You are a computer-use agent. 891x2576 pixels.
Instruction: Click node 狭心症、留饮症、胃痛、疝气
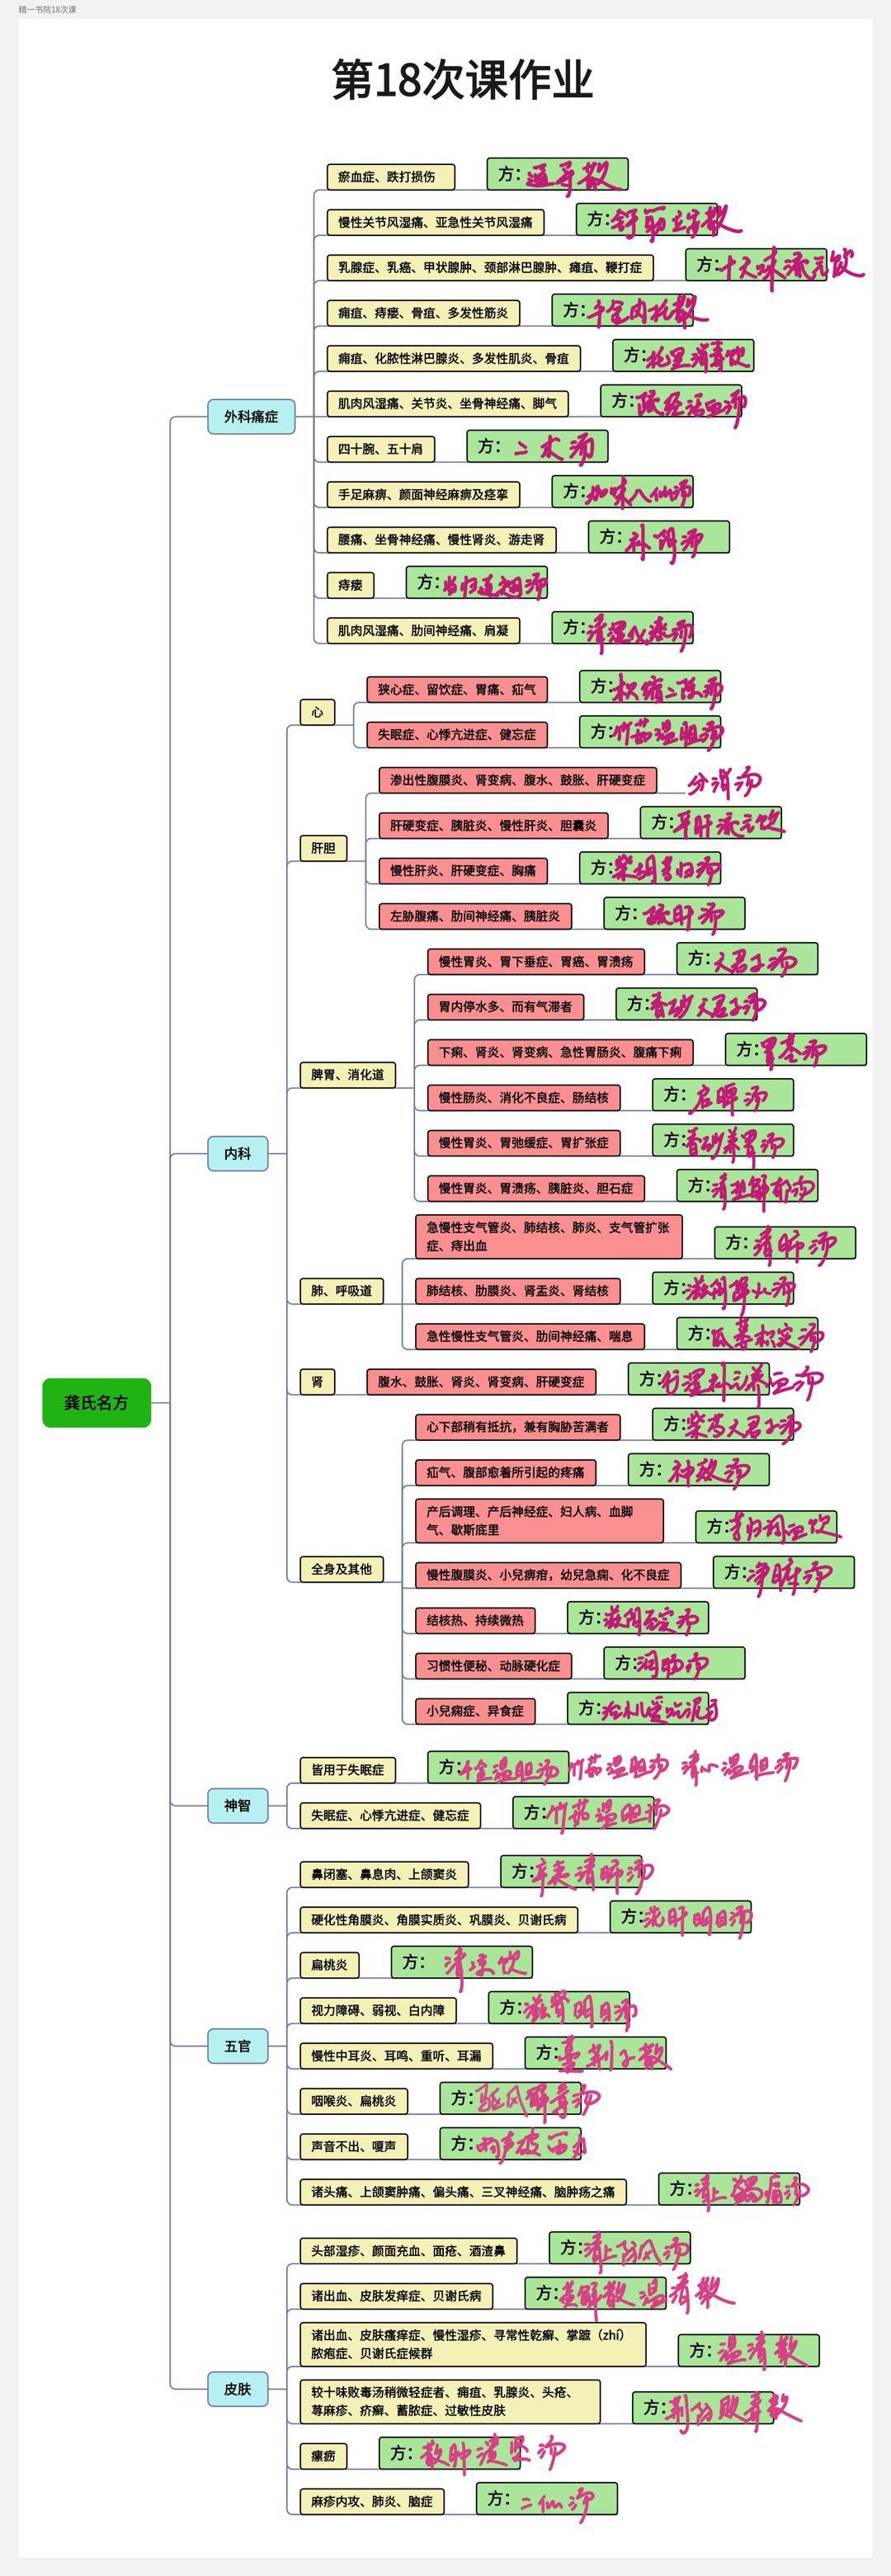[x=456, y=689]
